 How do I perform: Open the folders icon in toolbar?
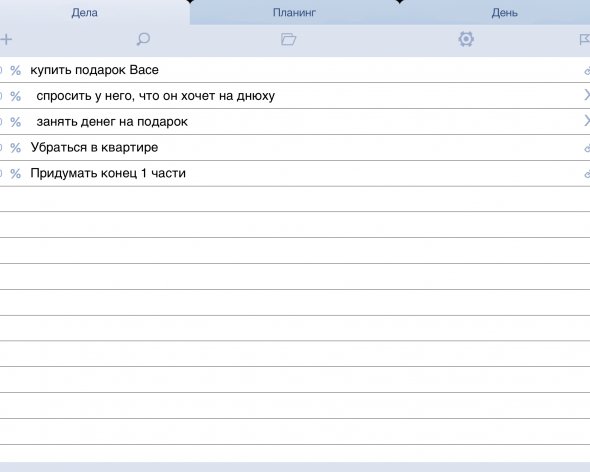[x=289, y=39]
